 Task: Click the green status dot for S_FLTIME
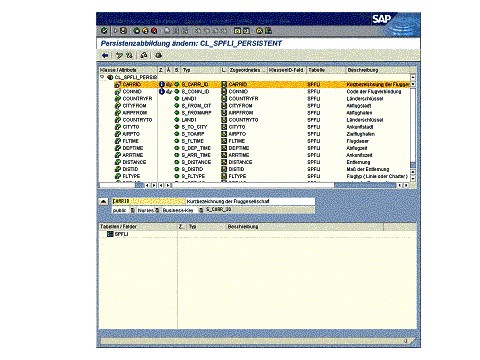tap(177, 141)
